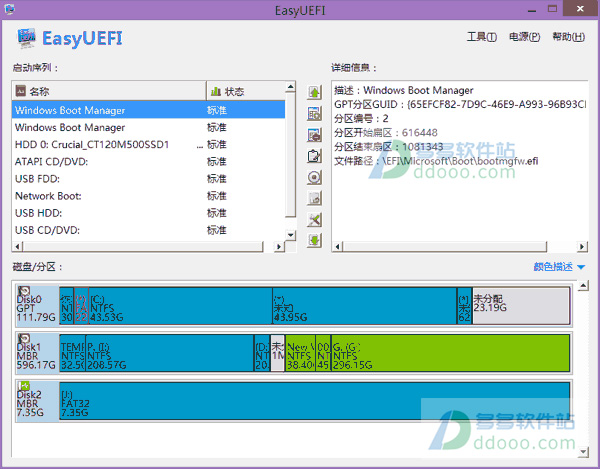Screen dimensions: 600x469
Task: Sort boot list by 状态 column header
Action: (246, 91)
